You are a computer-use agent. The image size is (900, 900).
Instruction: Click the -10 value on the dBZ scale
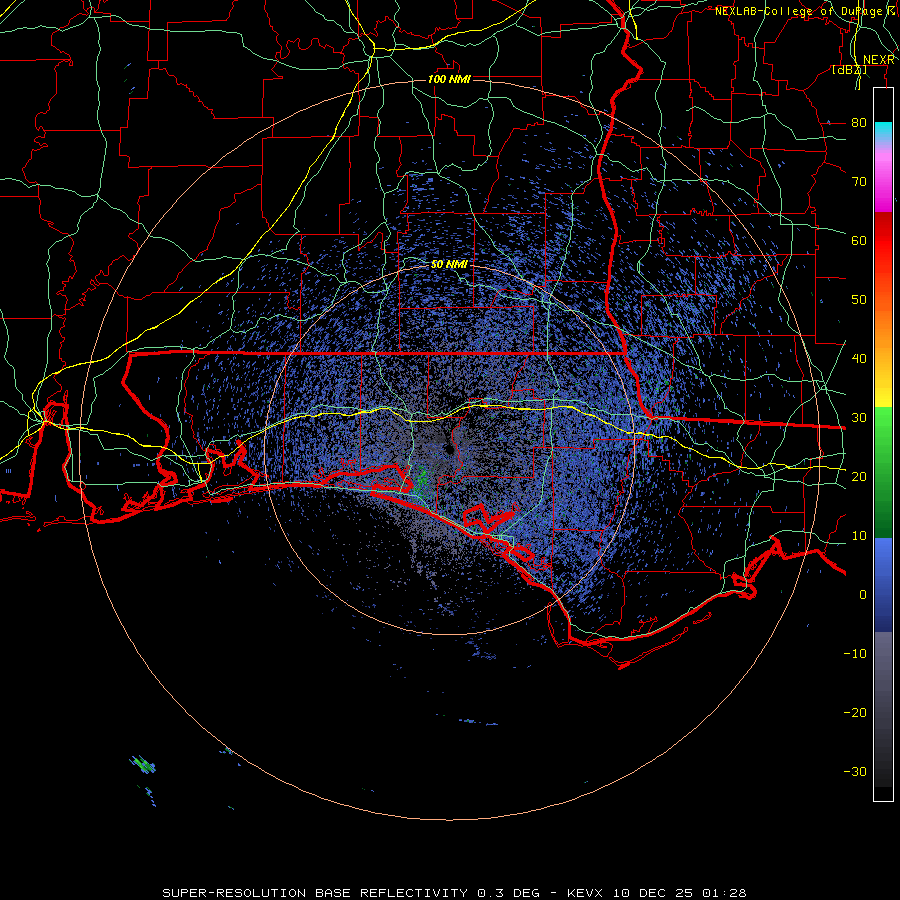coord(855,654)
